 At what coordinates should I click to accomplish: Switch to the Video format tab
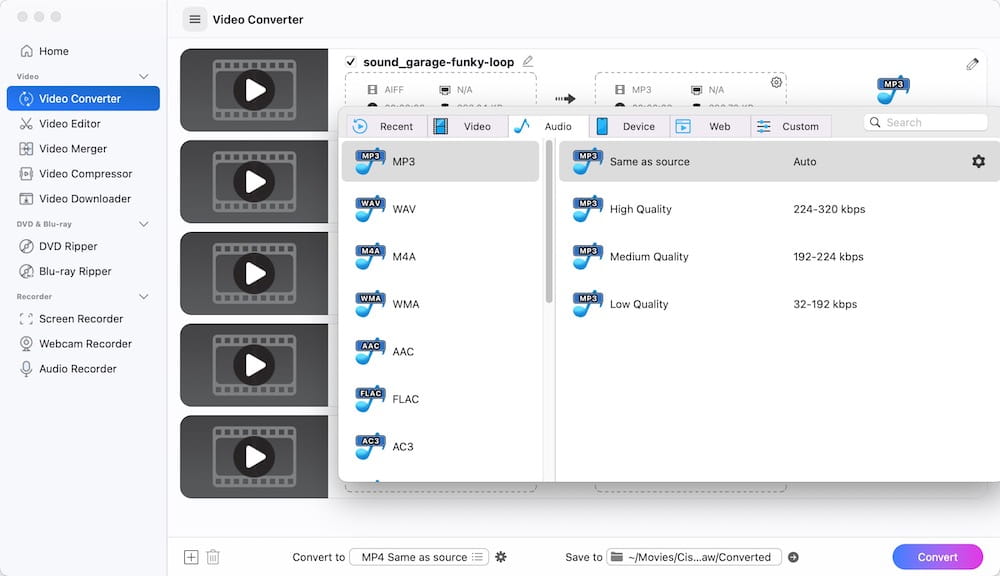click(467, 126)
